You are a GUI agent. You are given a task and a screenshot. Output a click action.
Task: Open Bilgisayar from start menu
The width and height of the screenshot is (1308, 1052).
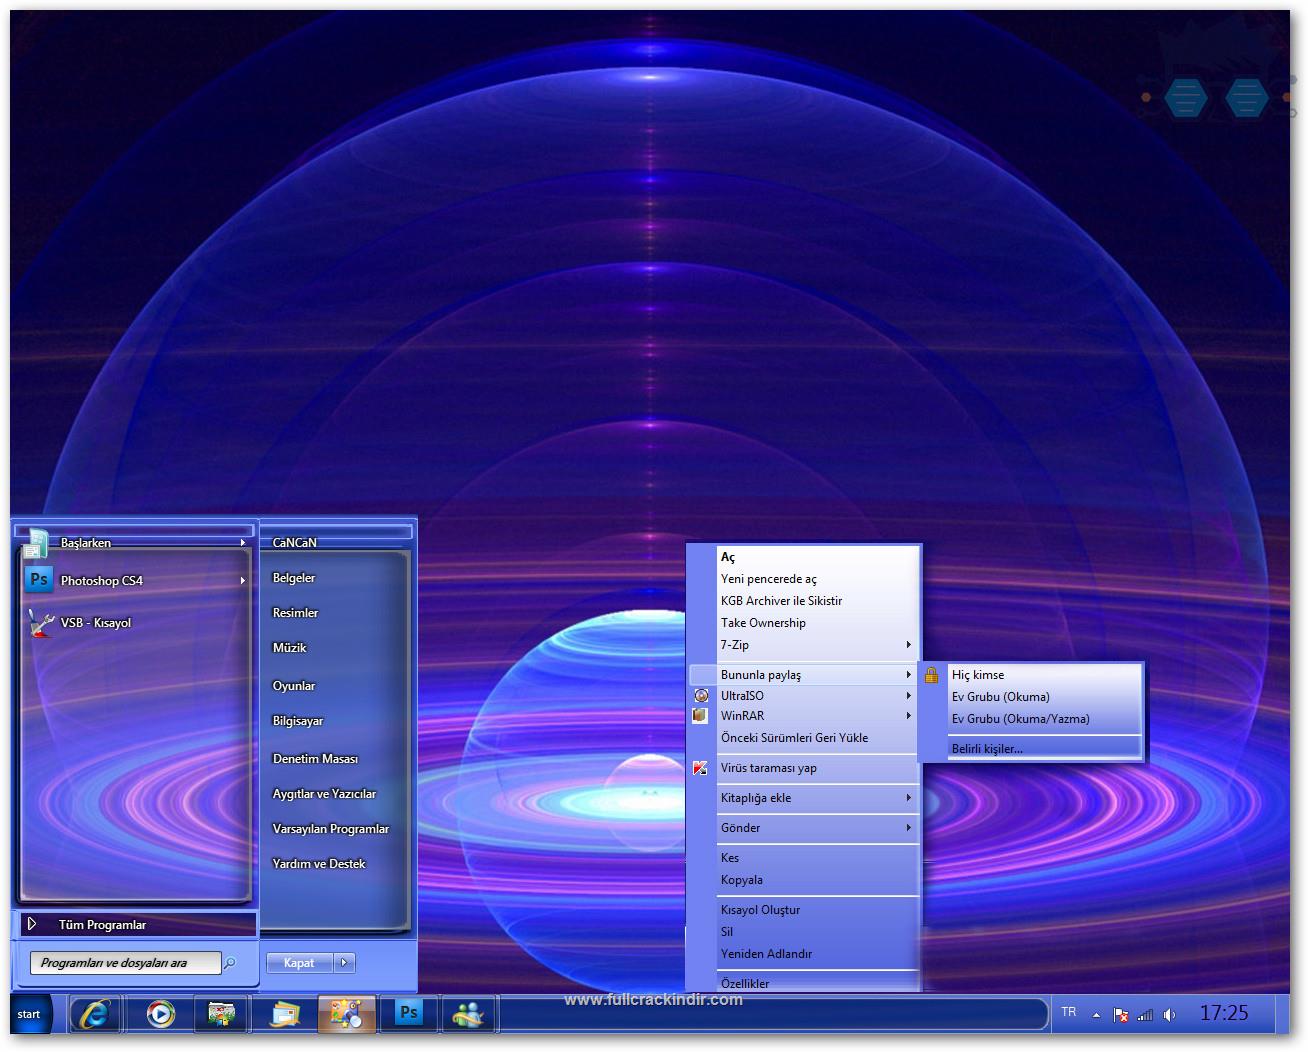(298, 721)
